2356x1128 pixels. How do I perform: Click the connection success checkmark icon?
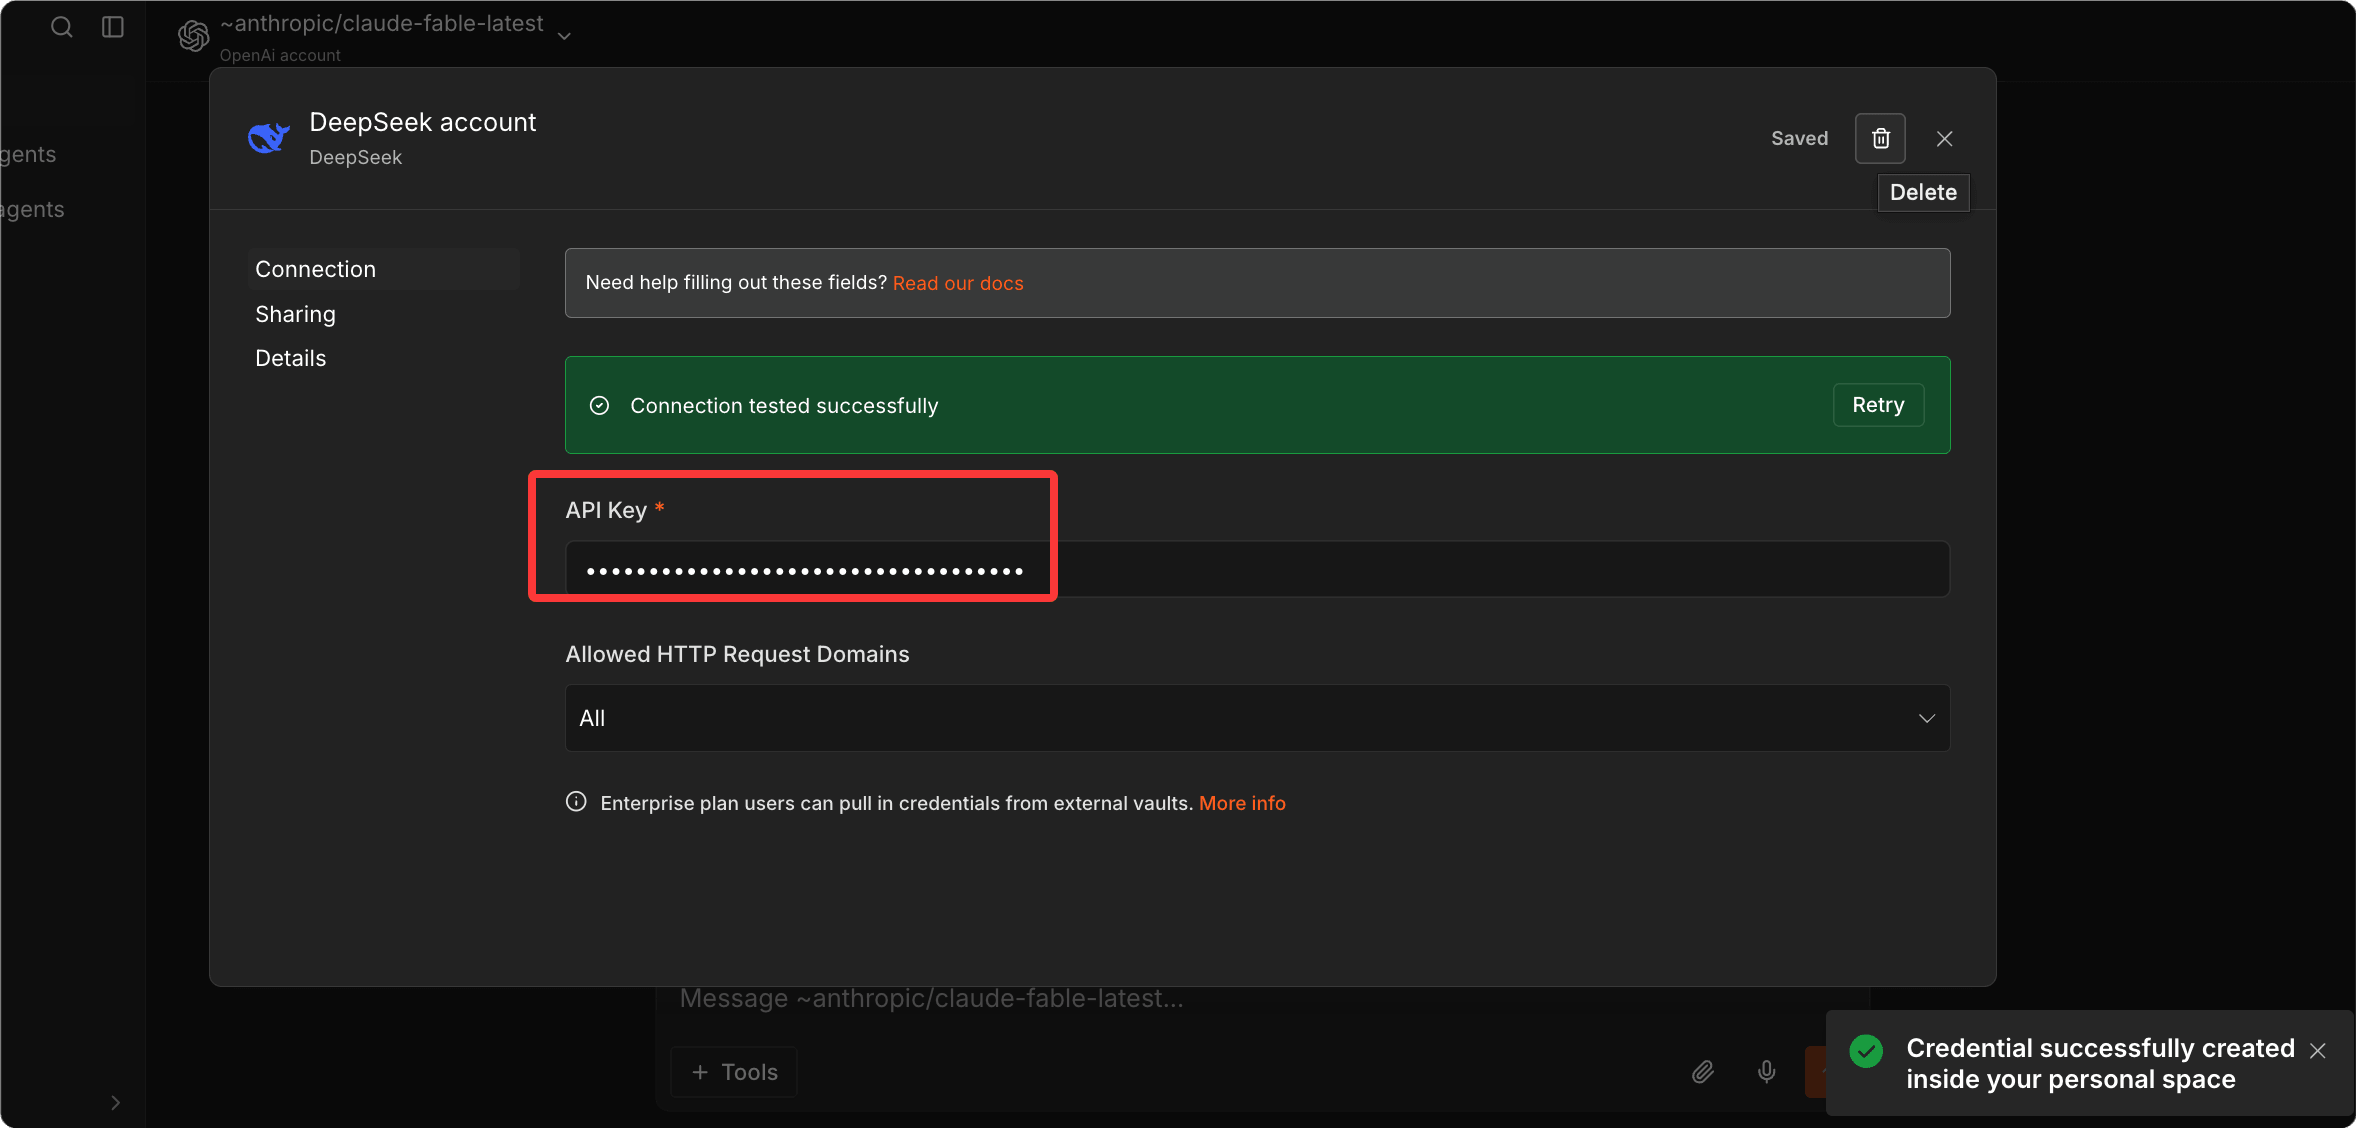[x=599, y=405]
